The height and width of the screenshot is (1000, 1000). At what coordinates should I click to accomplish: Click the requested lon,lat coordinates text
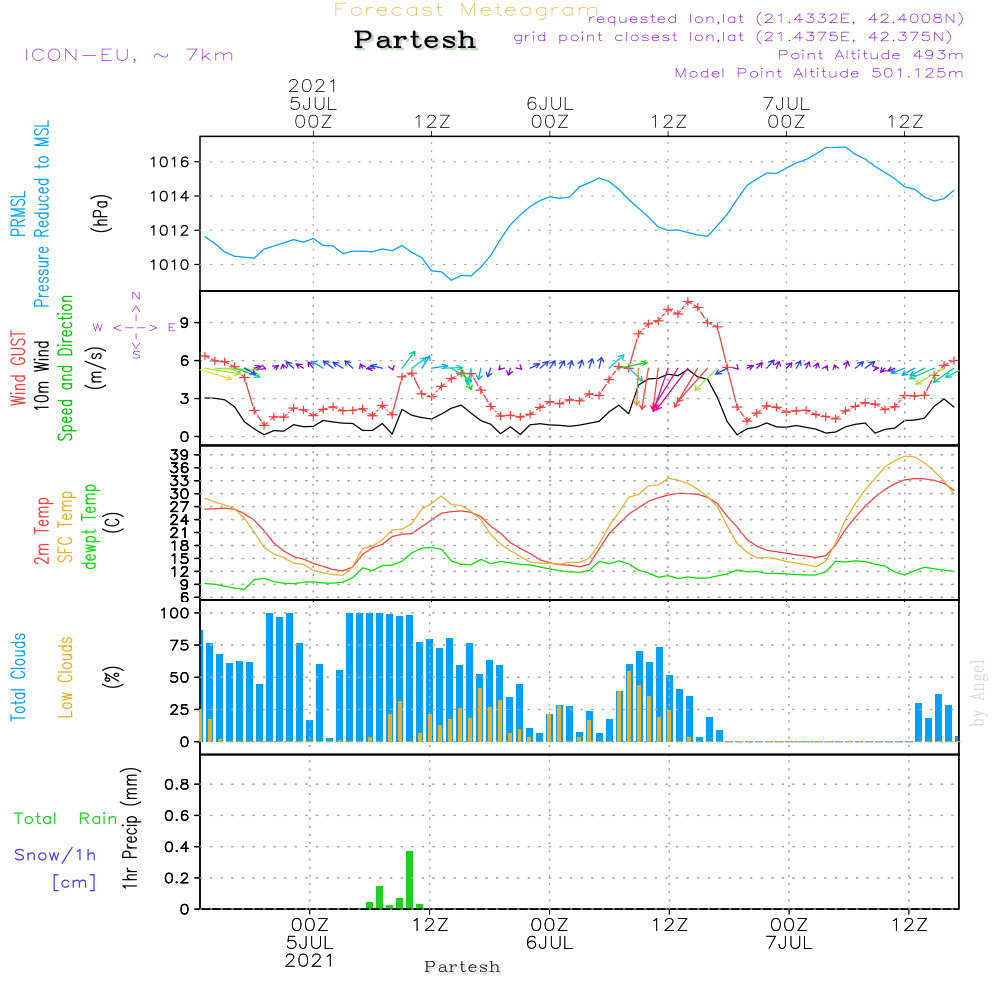[776, 18]
